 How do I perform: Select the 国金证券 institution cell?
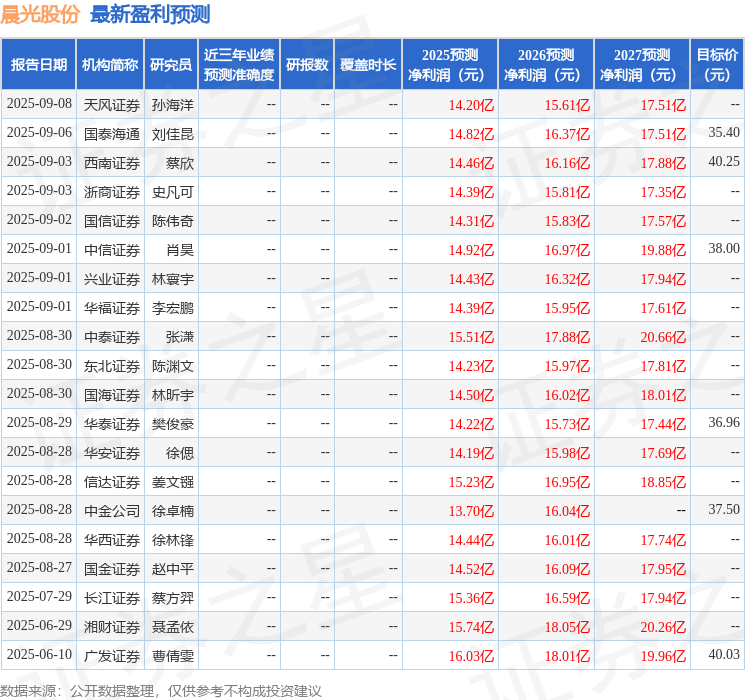tap(112, 569)
